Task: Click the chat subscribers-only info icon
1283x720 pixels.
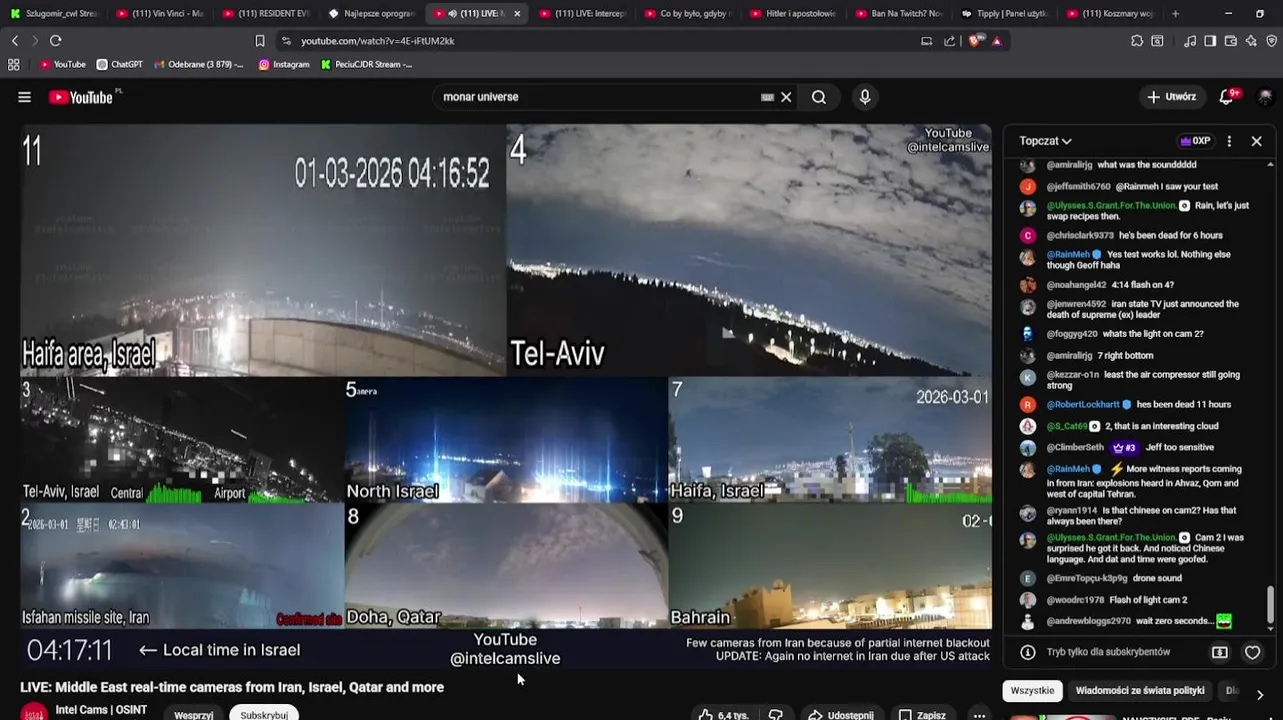Action: (1027, 652)
